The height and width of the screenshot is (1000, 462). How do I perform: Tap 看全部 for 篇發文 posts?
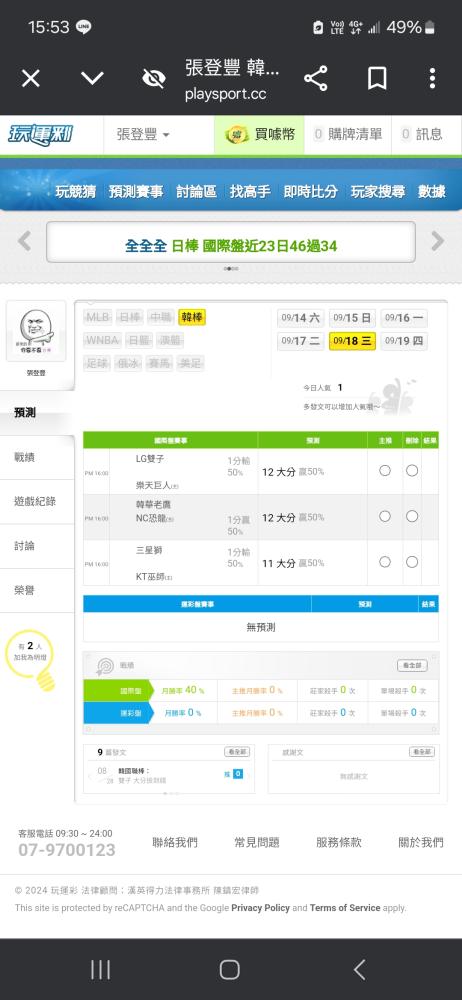(x=237, y=752)
